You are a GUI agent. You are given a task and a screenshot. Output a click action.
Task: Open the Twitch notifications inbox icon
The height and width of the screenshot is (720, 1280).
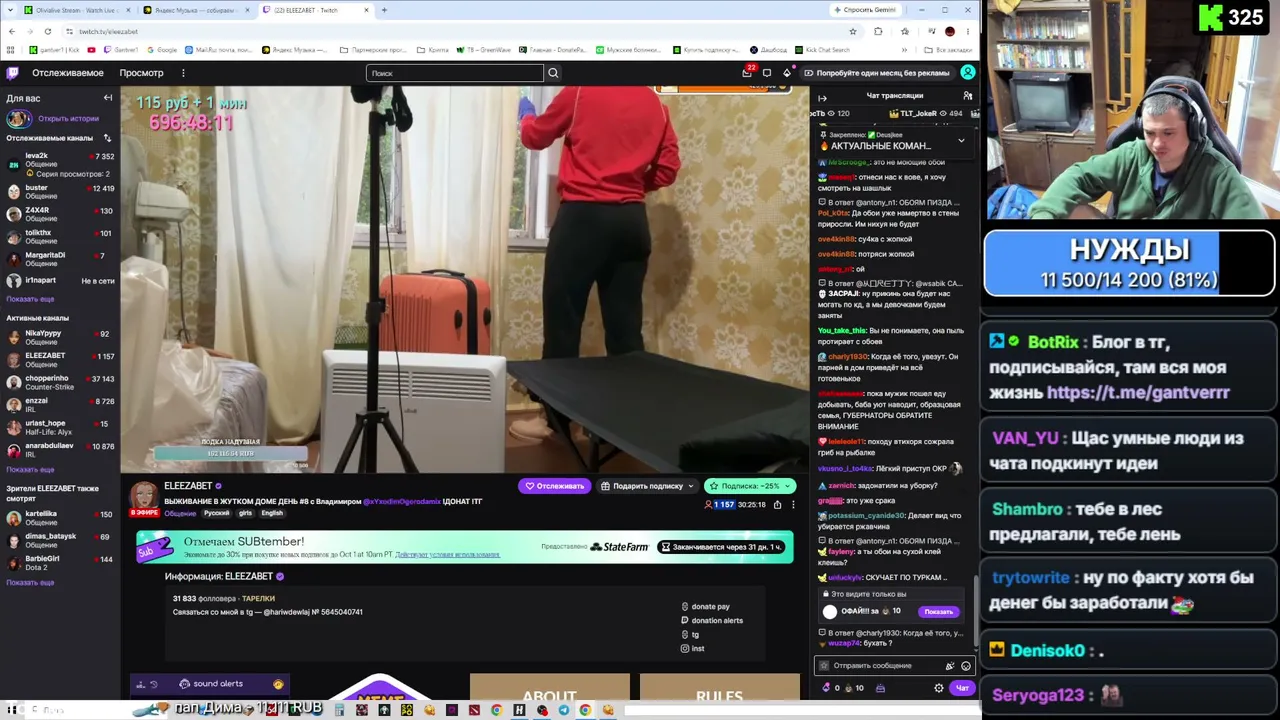point(747,72)
